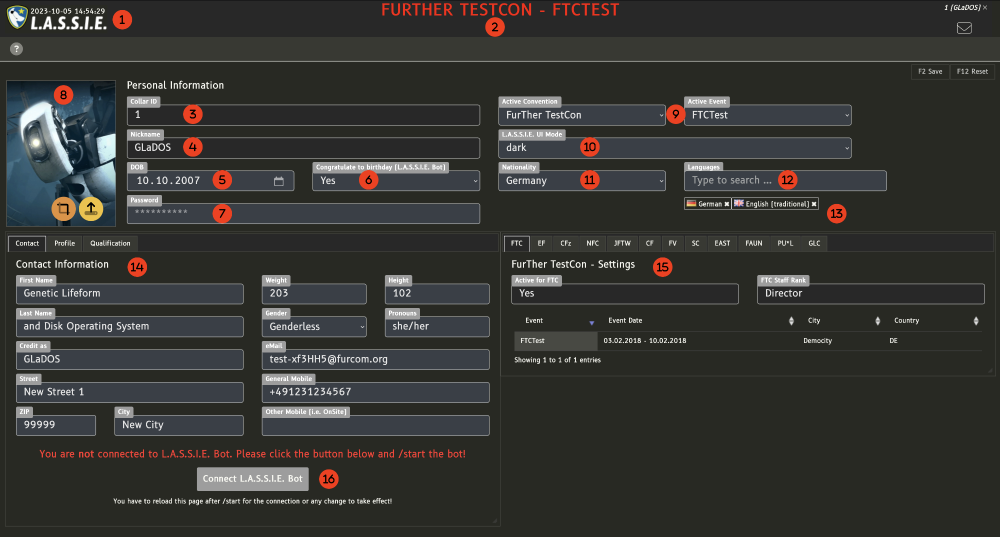Sort the table by Country column

pos(976,321)
